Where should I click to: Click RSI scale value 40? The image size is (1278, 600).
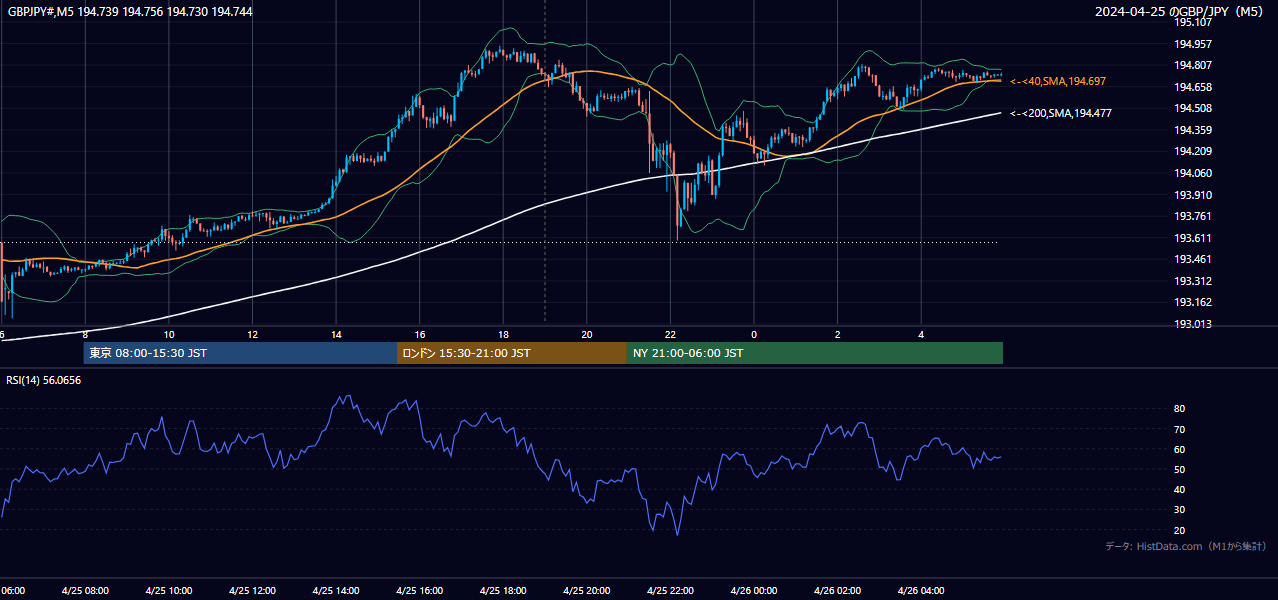1179,489
